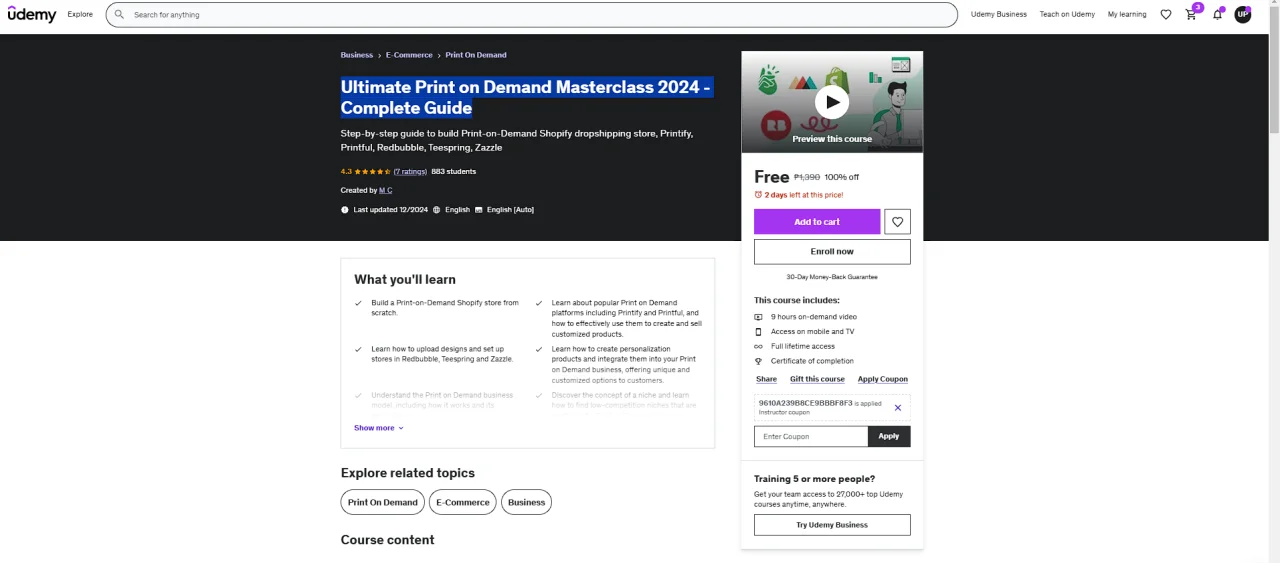Select Print On Demand topic chip
This screenshot has width=1280, height=563.
(383, 503)
